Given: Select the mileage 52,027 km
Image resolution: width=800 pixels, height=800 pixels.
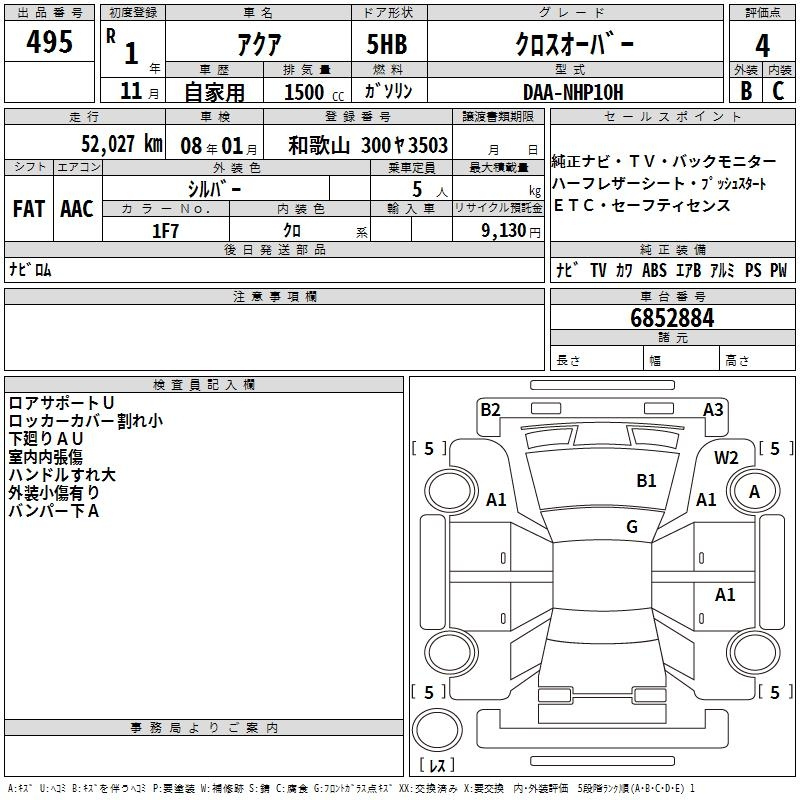Looking at the screenshot, I should pos(122,144).
